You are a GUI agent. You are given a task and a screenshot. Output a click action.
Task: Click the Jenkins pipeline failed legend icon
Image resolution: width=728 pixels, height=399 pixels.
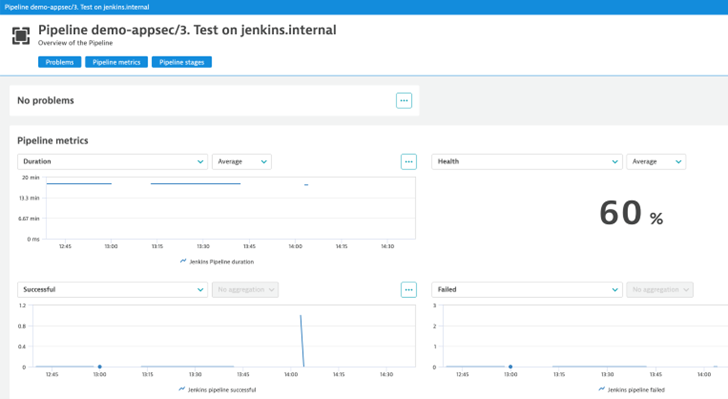pos(602,389)
